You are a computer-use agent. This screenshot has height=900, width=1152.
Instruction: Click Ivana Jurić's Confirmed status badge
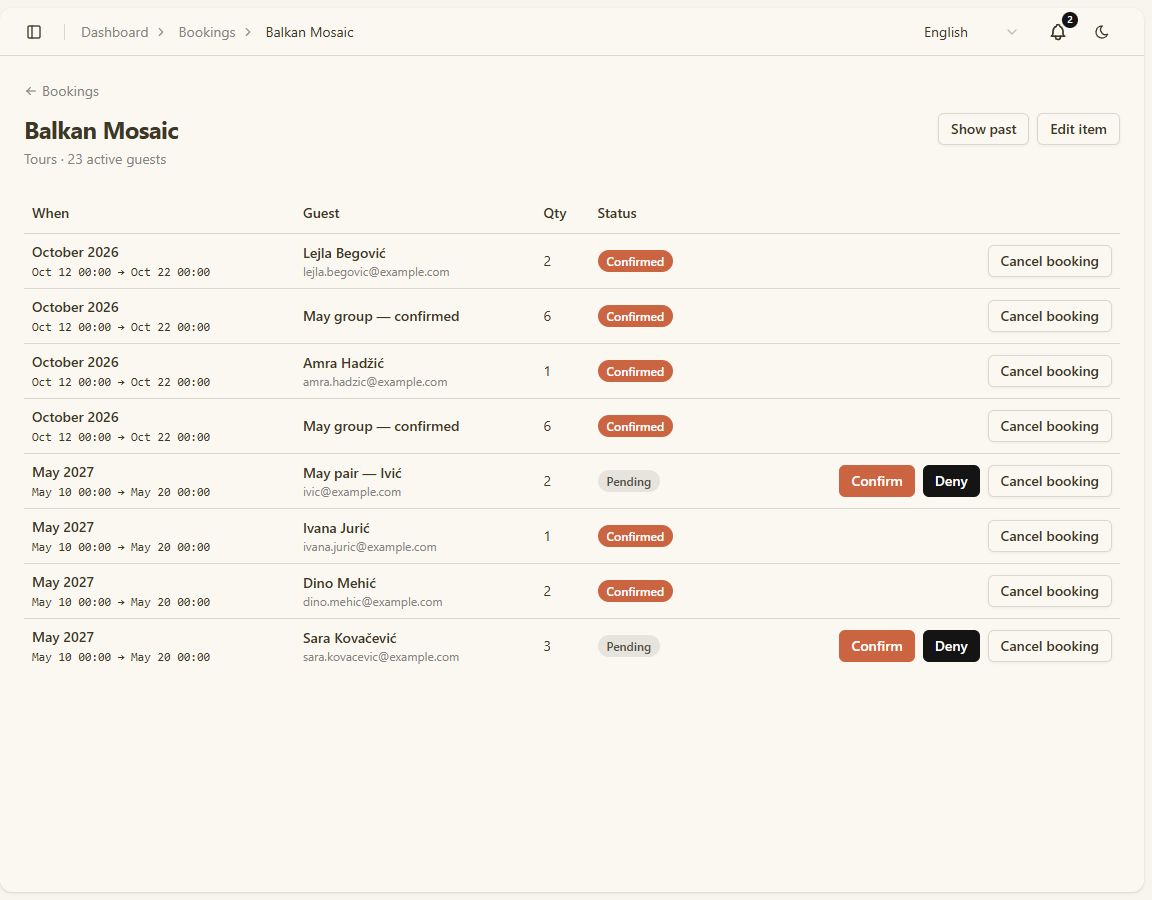pyautogui.click(x=635, y=536)
